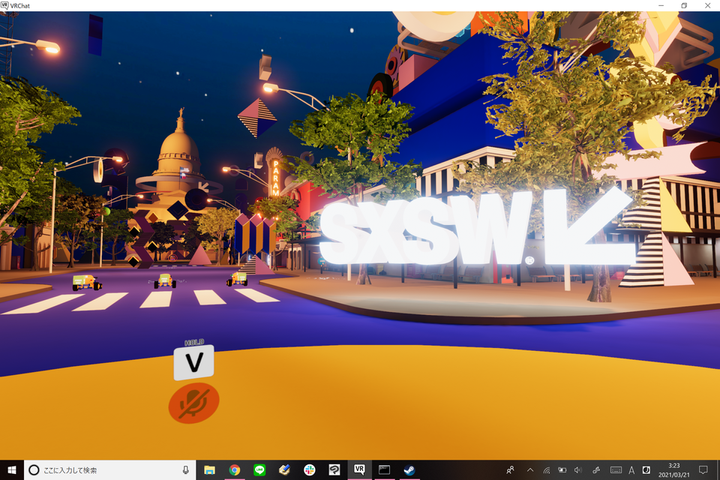
Task: Open the Action Center notifications icon
Action: (703, 470)
